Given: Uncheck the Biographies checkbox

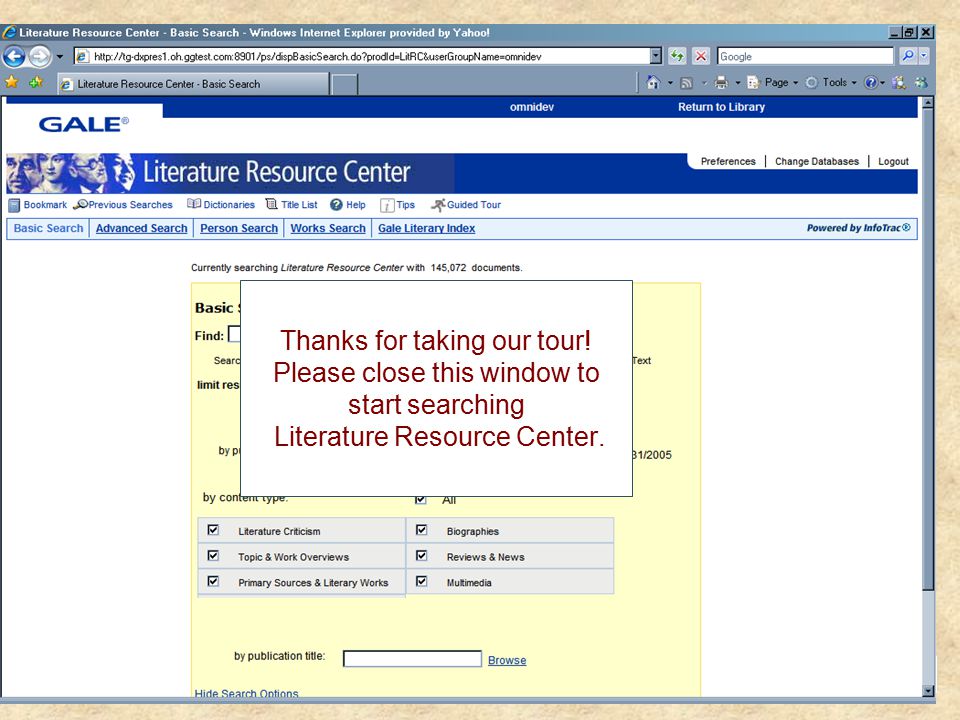Looking at the screenshot, I should point(421,530).
